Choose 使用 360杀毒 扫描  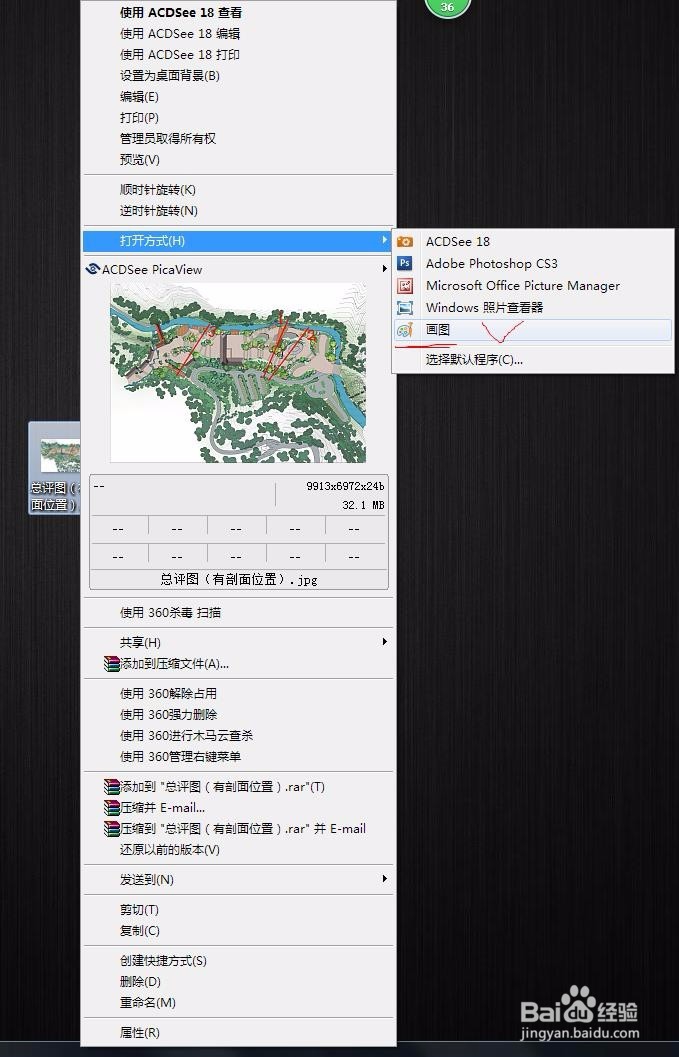171,613
